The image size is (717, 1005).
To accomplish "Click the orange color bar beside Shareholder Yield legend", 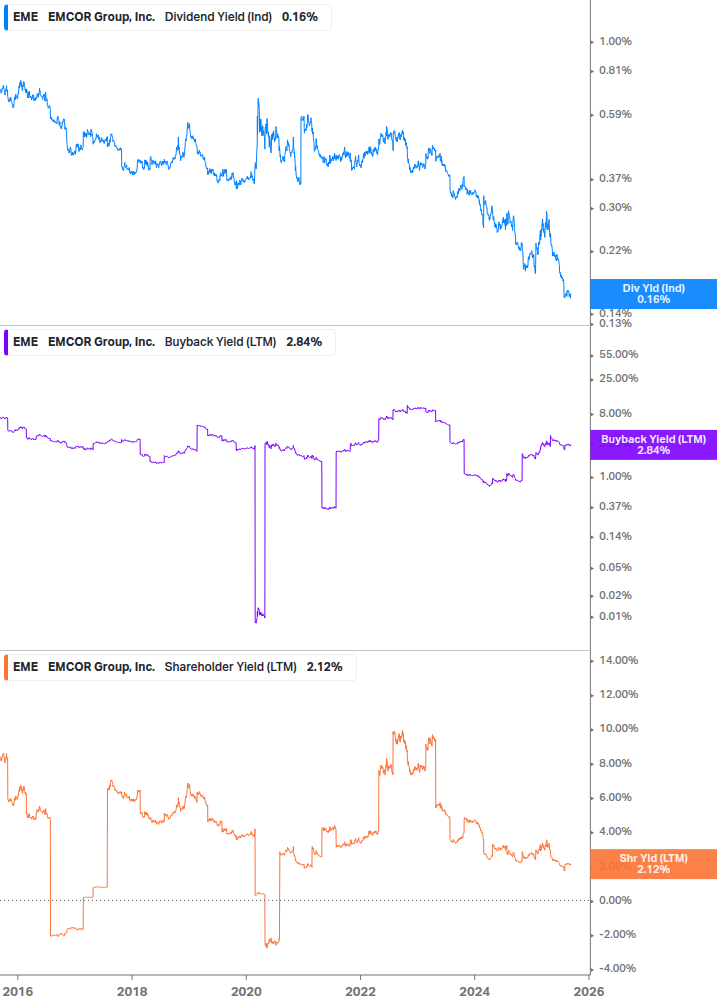I will tap(6, 667).
